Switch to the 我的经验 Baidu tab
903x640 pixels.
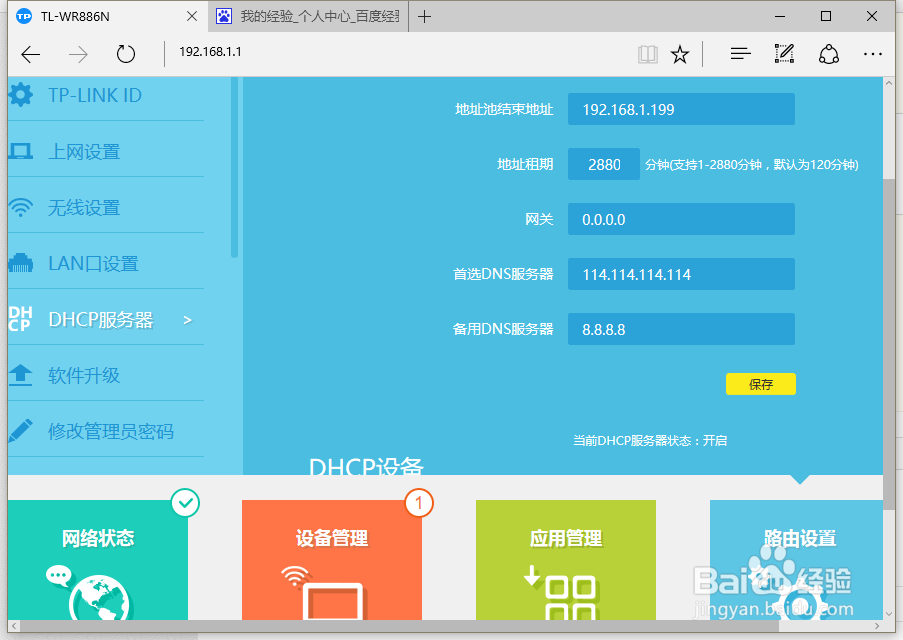pyautogui.click(x=310, y=16)
